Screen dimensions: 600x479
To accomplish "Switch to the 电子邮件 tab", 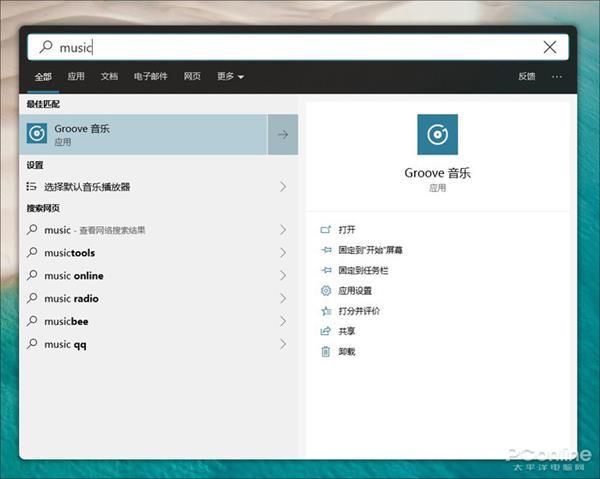I will pyautogui.click(x=151, y=77).
